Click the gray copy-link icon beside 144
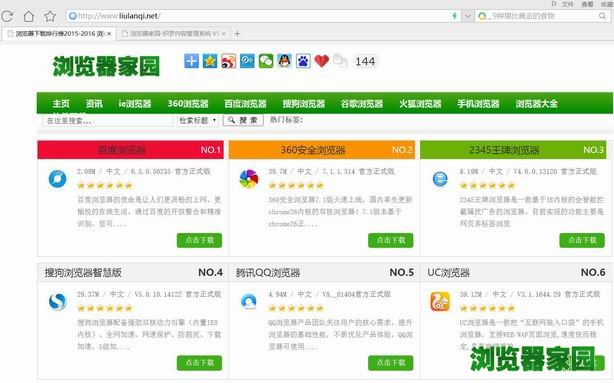The image size is (614, 383). point(340,61)
